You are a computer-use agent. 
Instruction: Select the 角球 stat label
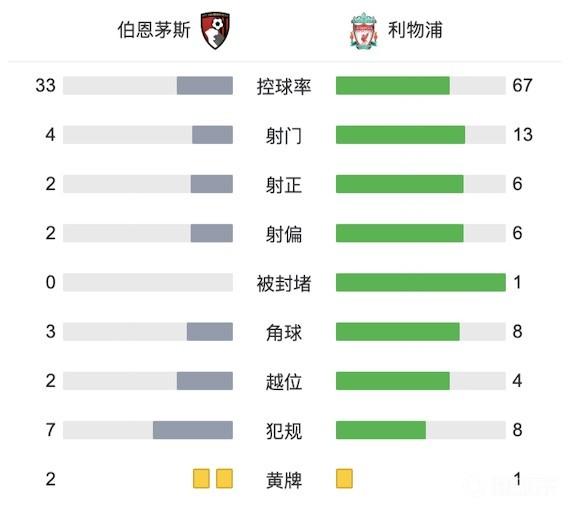tap(284, 333)
